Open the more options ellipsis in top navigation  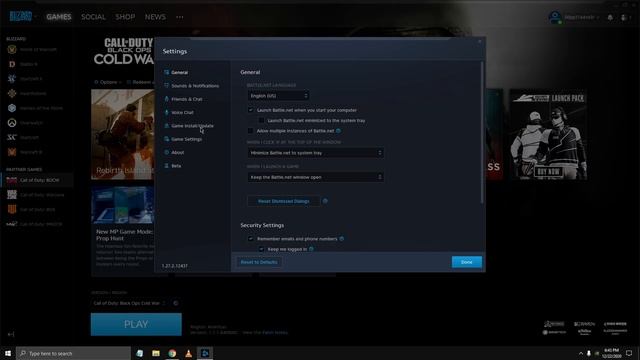pyautogui.click(x=180, y=17)
